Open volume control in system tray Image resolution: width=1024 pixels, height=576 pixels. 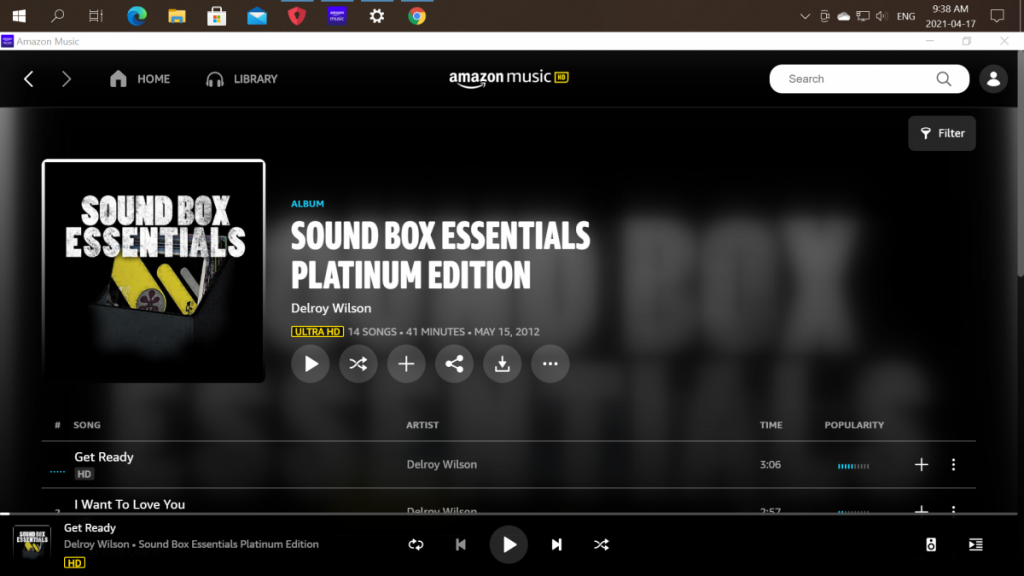[882, 16]
